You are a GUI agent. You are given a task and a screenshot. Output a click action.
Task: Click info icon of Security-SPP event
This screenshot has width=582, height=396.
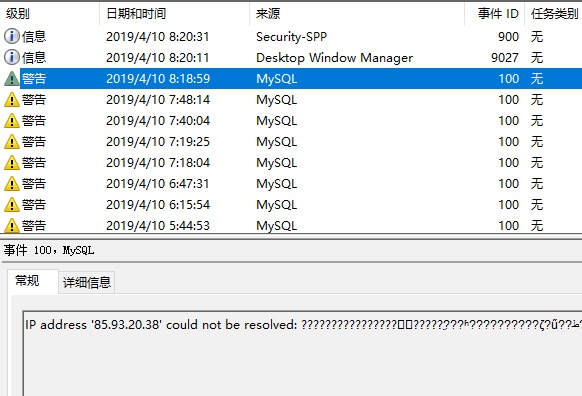coord(12,36)
